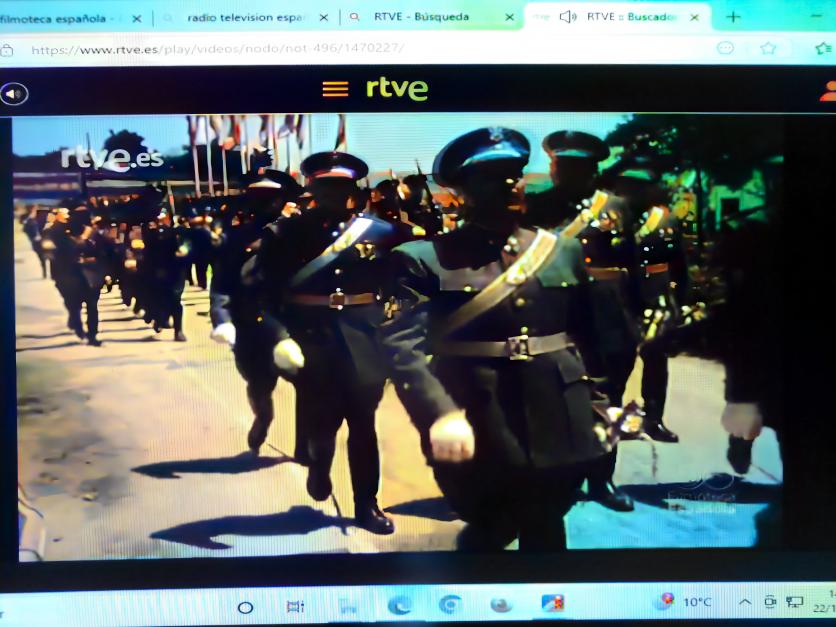Viewport: 836px width, 627px height.
Task: Expand hidden system tray icons
Action: [x=745, y=602]
